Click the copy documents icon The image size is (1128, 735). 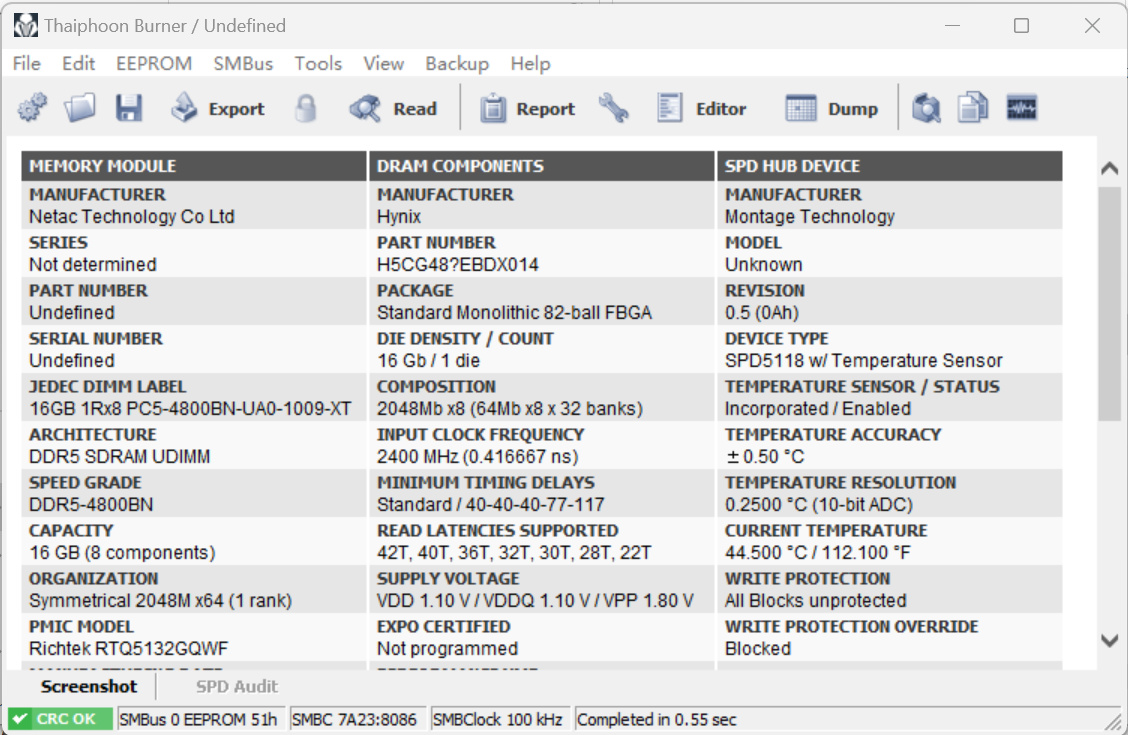pos(973,109)
